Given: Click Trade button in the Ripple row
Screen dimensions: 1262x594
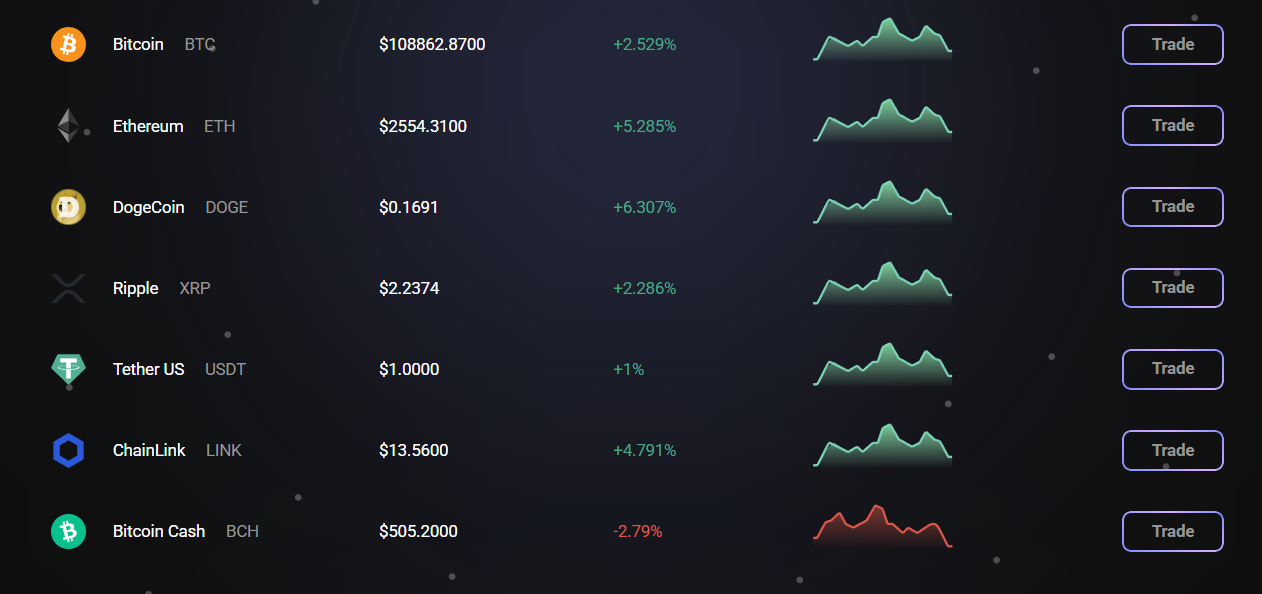Looking at the screenshot, I should point(1173,287).
